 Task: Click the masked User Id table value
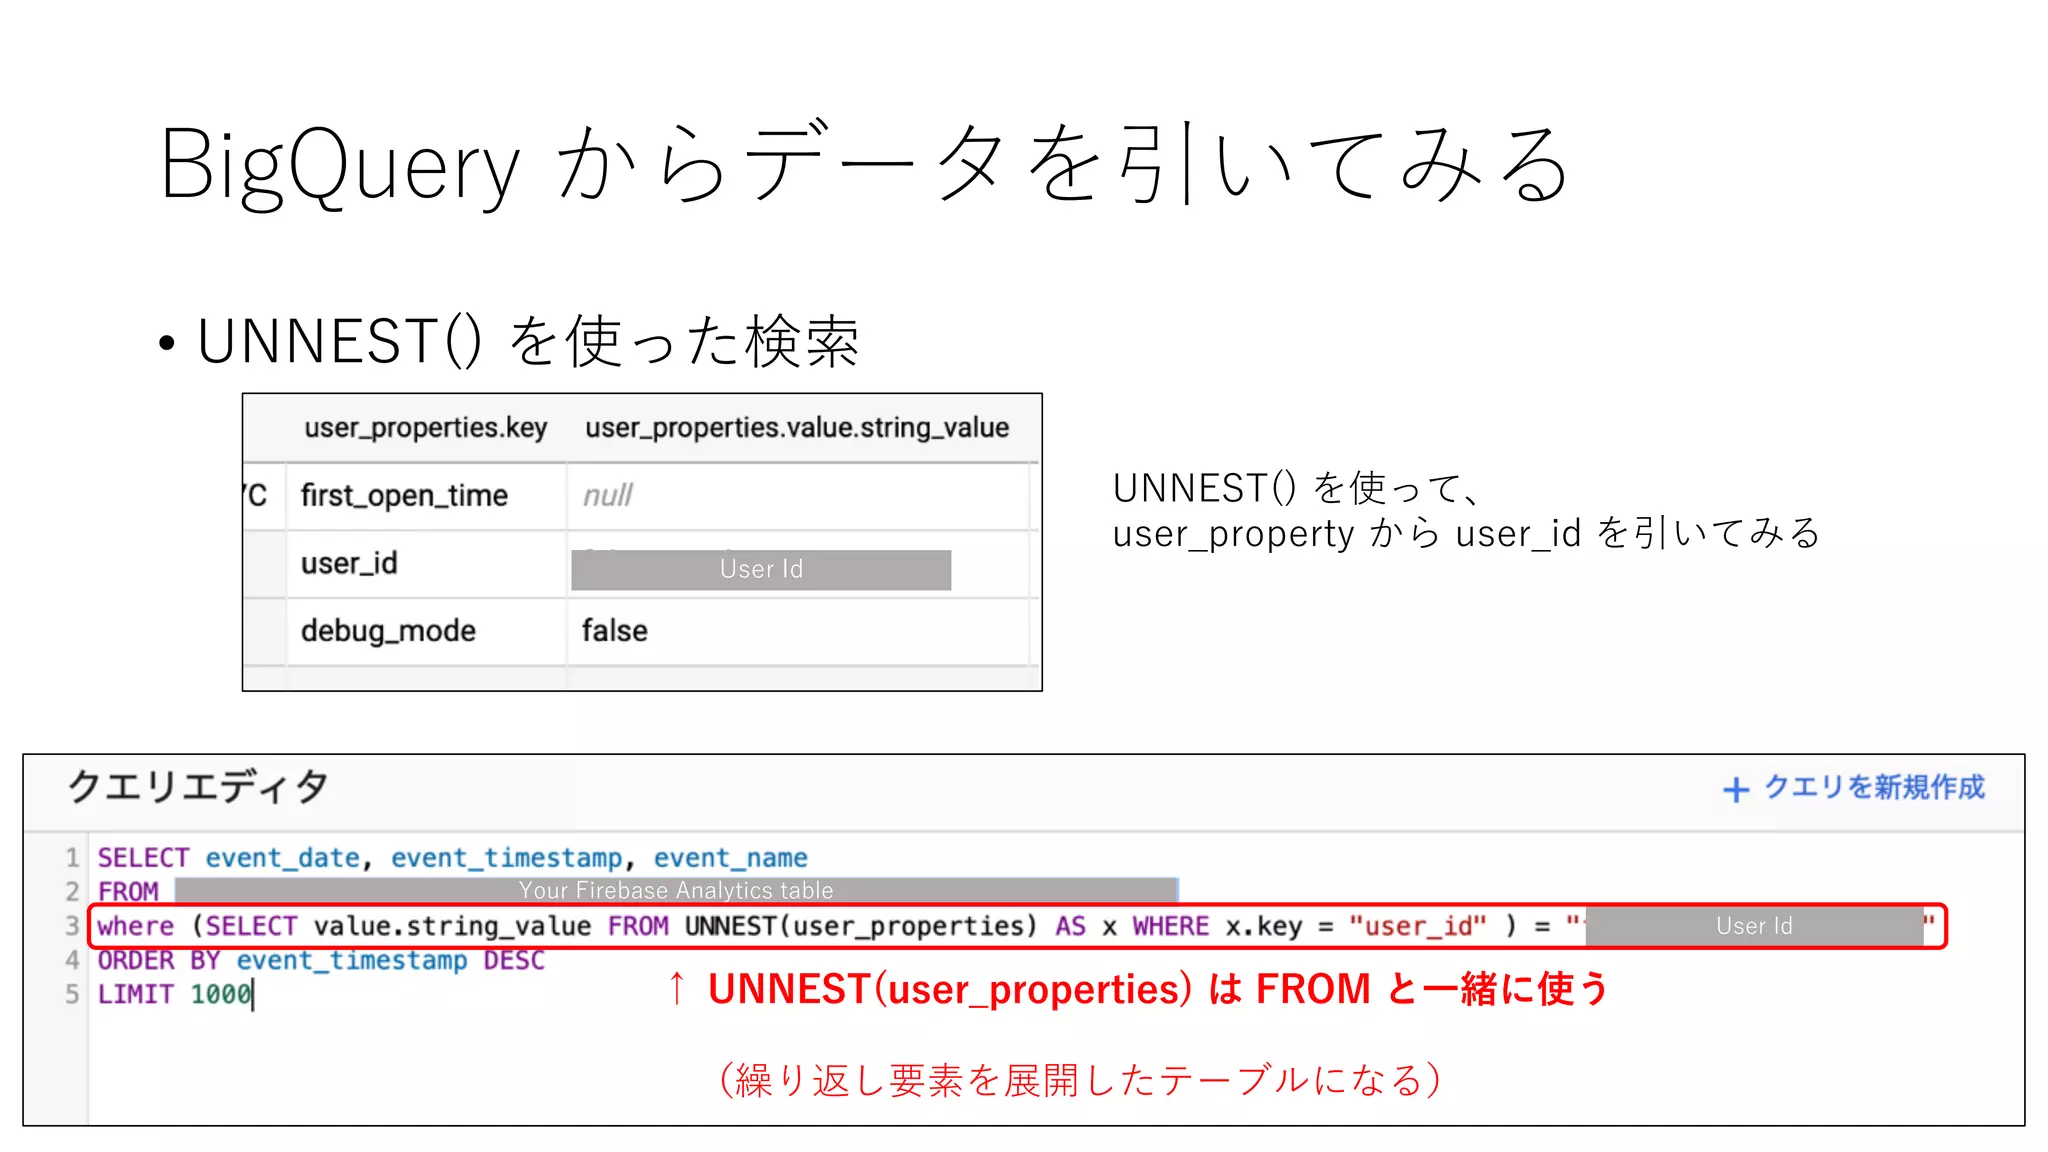click(x=761, y=569)
